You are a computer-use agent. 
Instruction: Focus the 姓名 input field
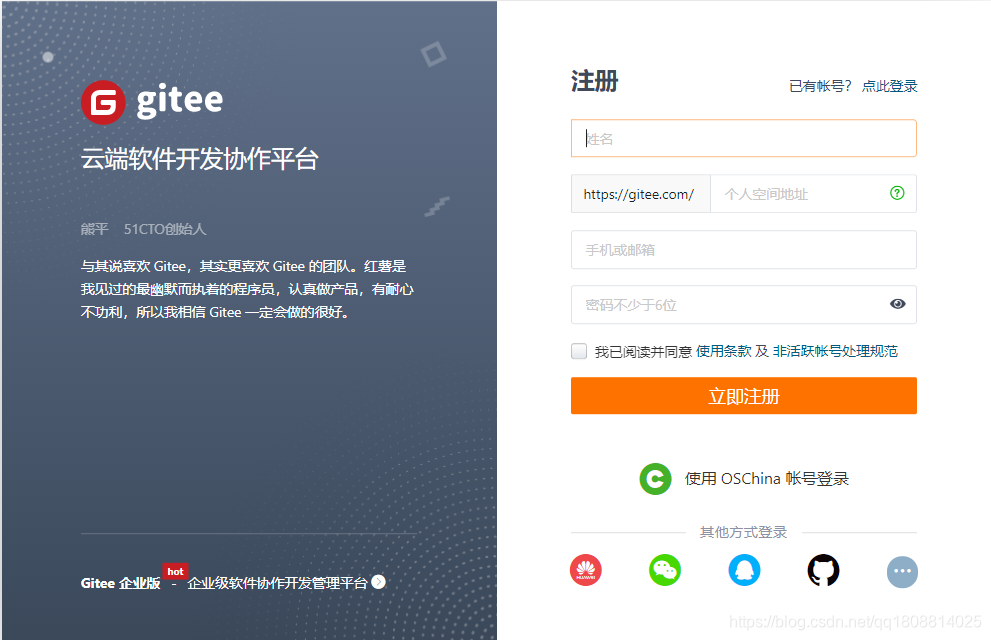(x=744, y=138)
